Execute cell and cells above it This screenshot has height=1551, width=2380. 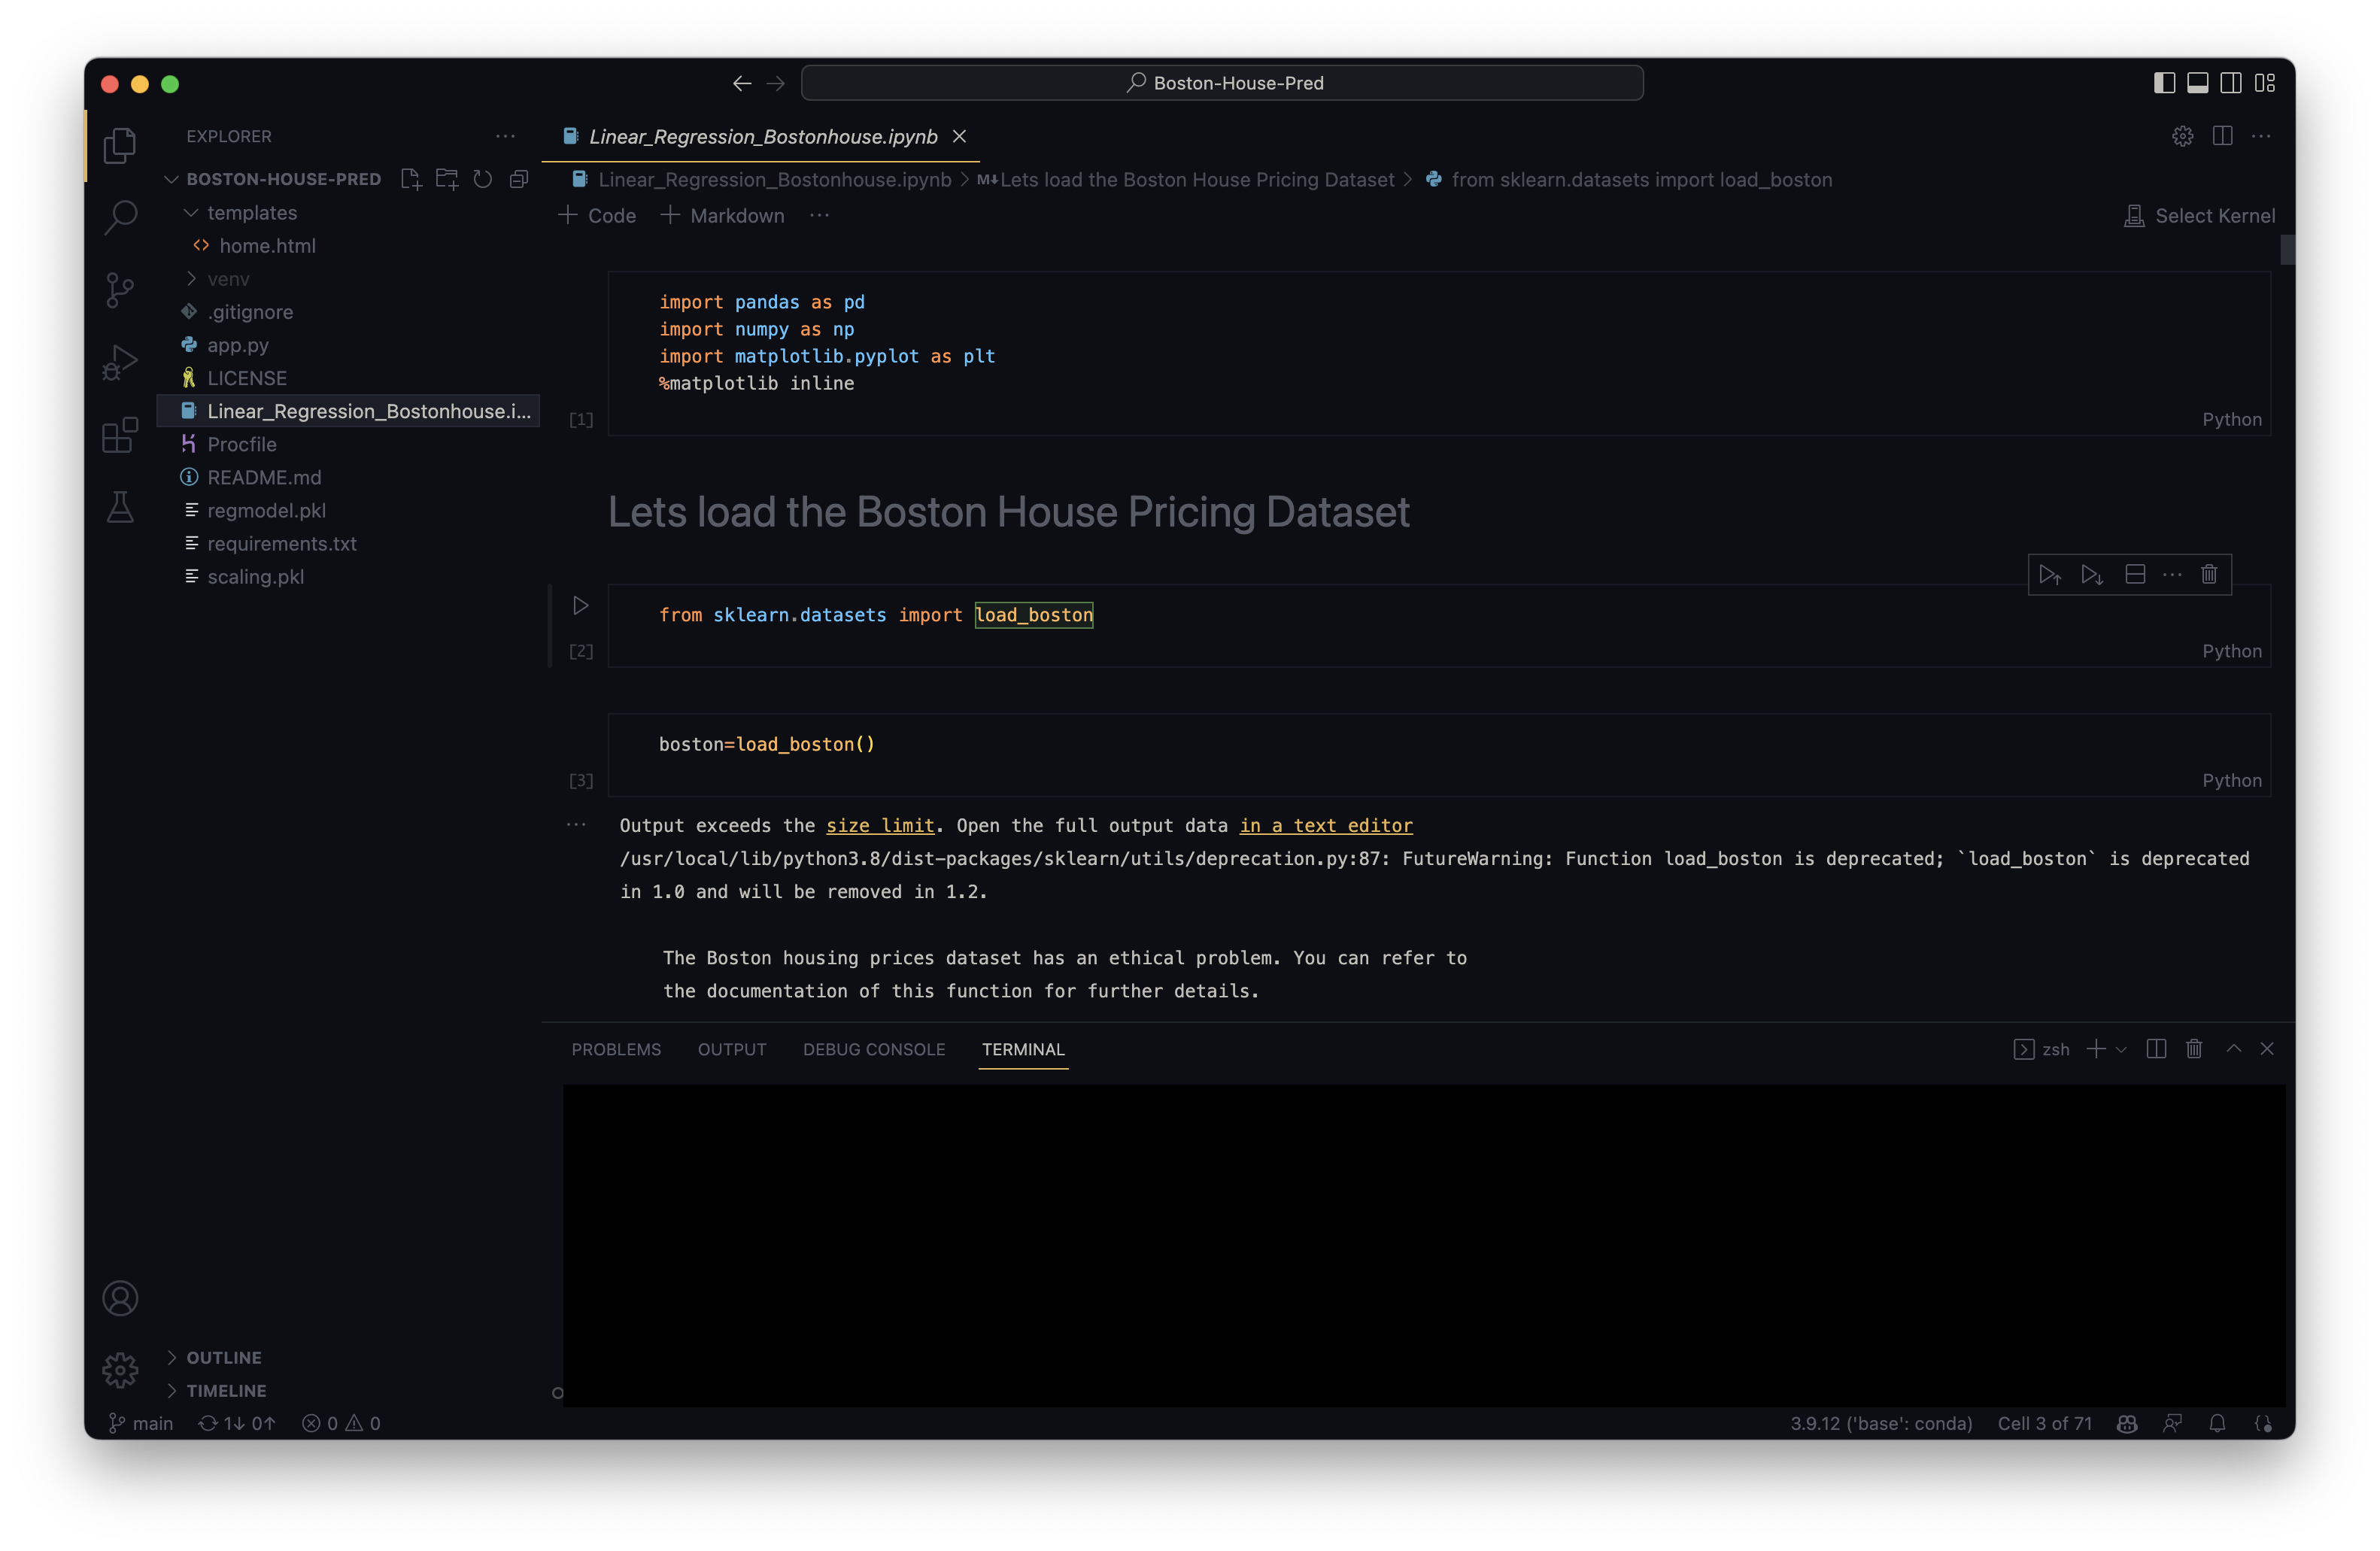(x=2049, y=575)
